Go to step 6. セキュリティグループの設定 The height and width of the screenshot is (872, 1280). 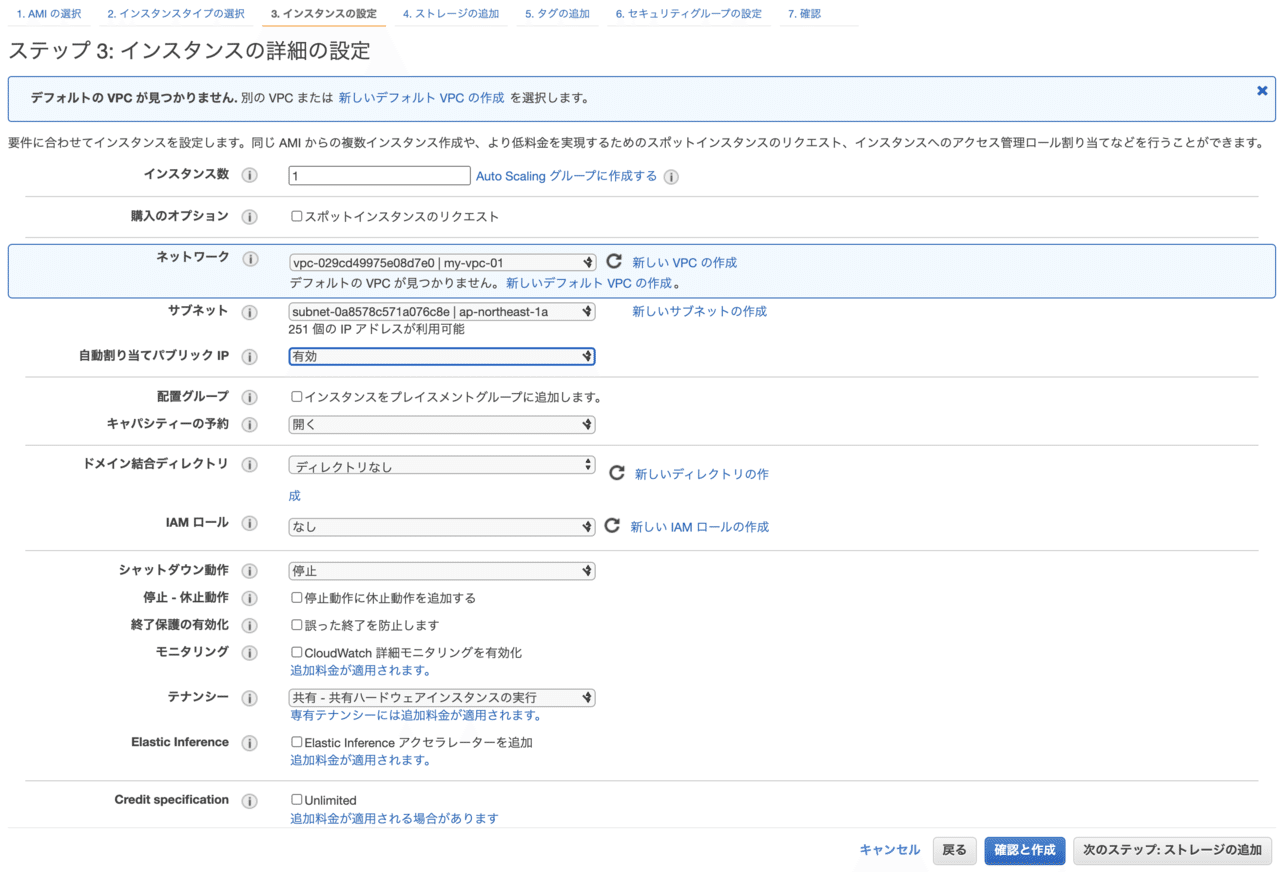tap(688, 14)
